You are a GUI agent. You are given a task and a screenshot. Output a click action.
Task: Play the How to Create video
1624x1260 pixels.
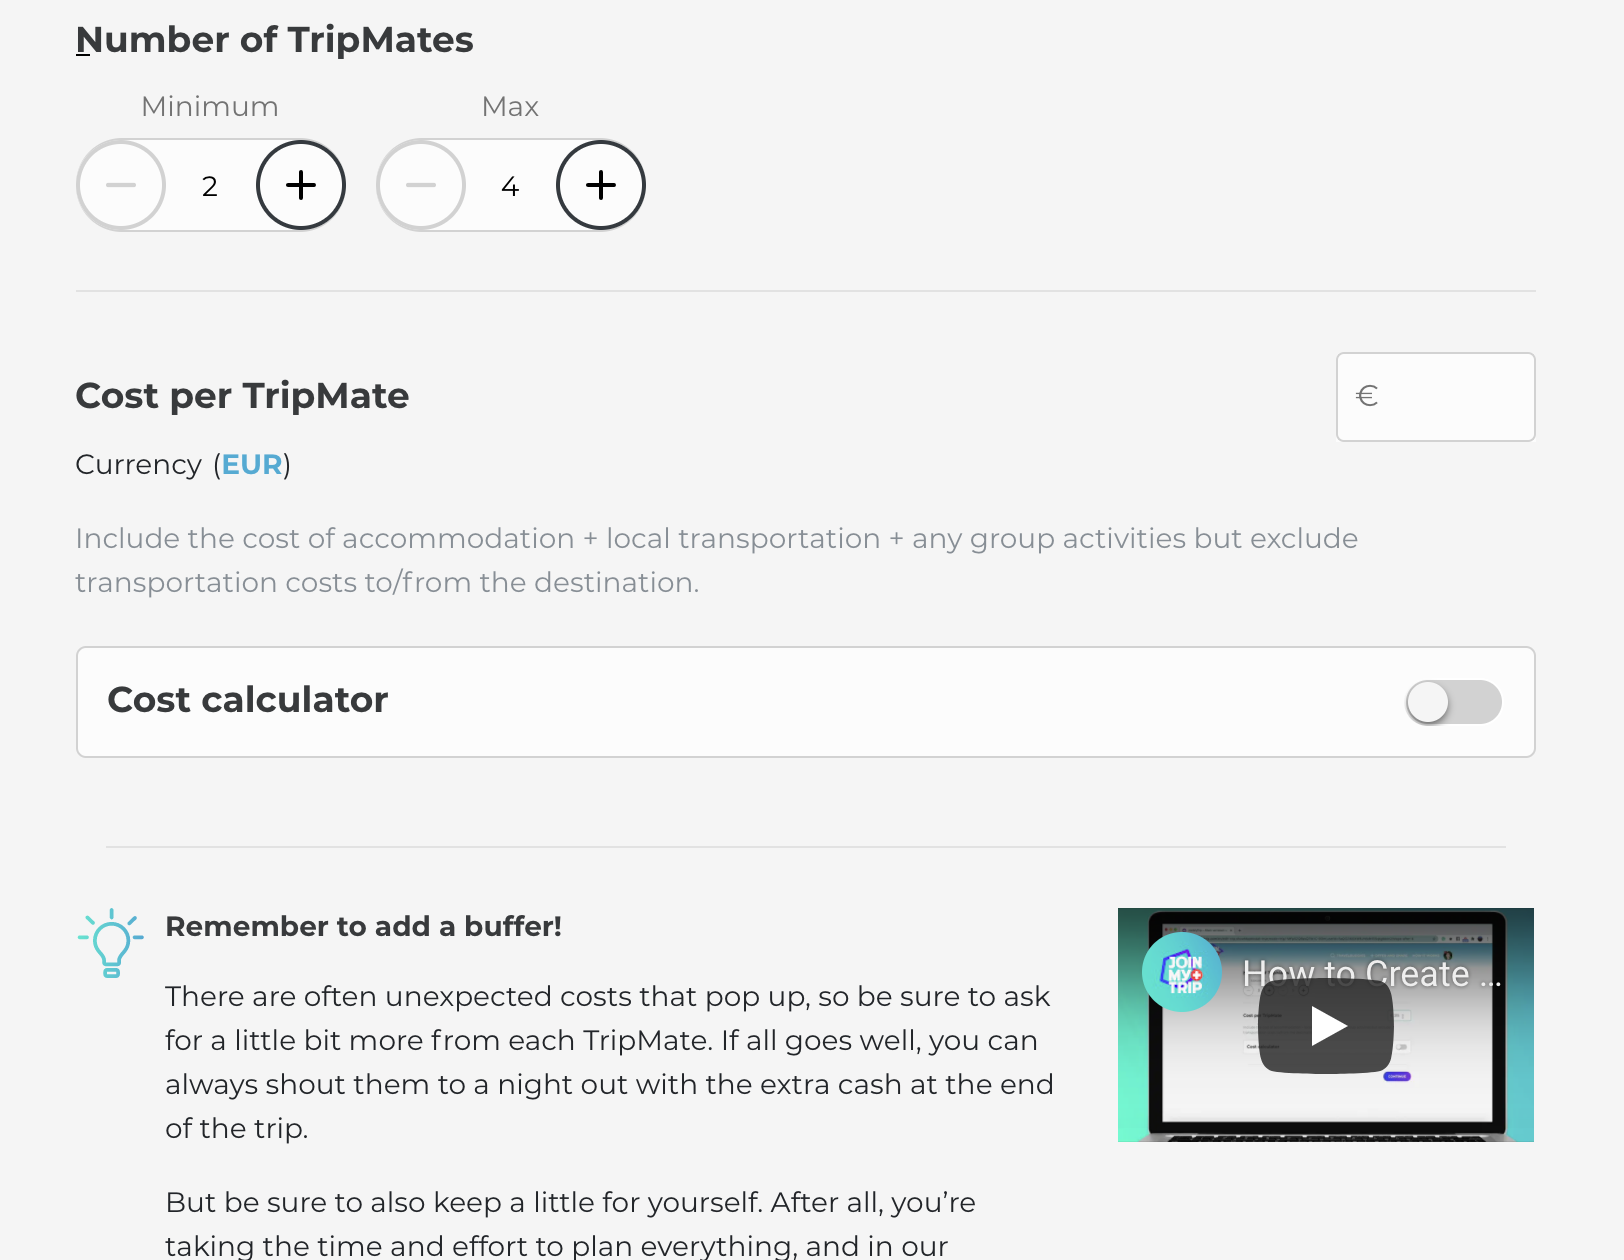[1326, 1026]
